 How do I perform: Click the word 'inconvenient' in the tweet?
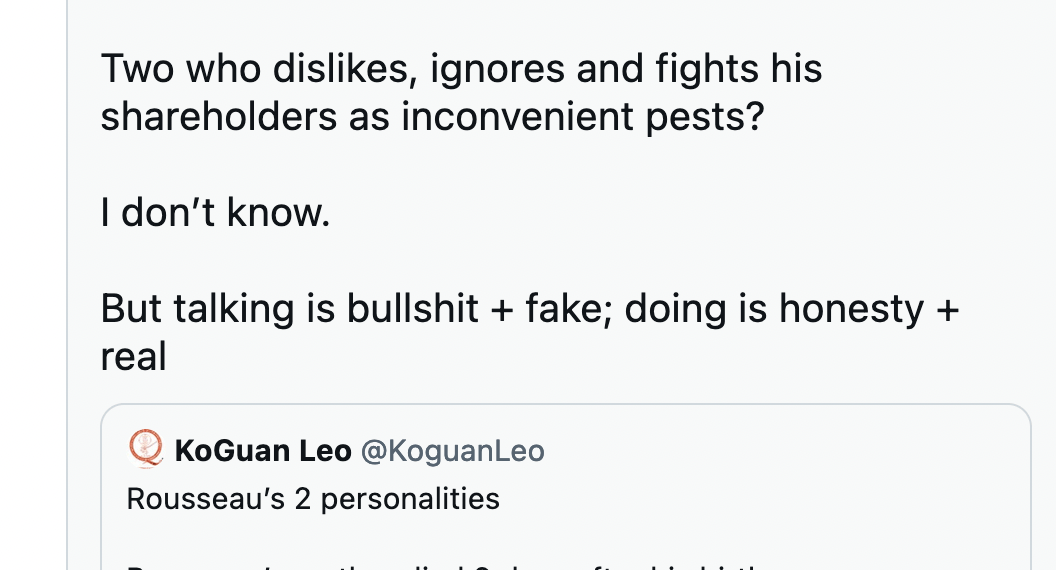pos(518,117)
